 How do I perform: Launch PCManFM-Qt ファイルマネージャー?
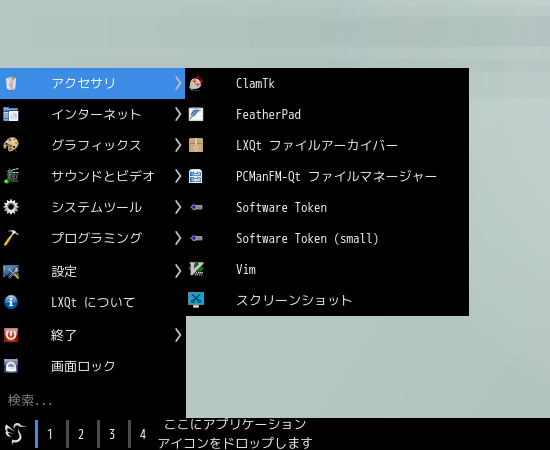click(x=327, y=176)
